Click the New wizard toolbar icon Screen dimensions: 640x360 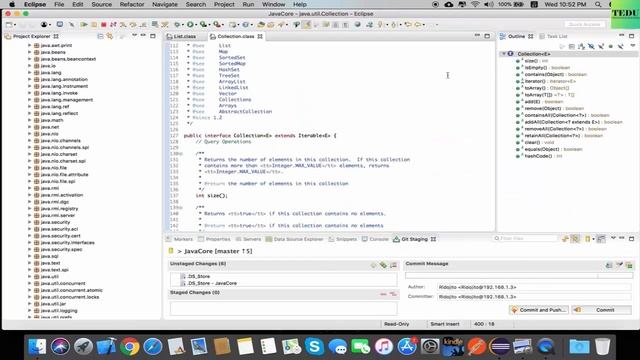[x=9, y=25]
